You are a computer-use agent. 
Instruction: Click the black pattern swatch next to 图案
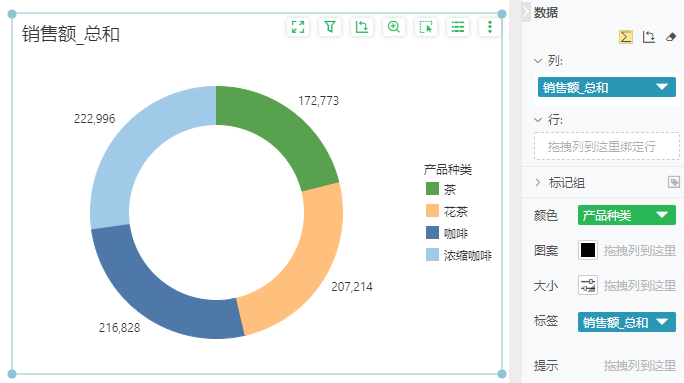588,250
